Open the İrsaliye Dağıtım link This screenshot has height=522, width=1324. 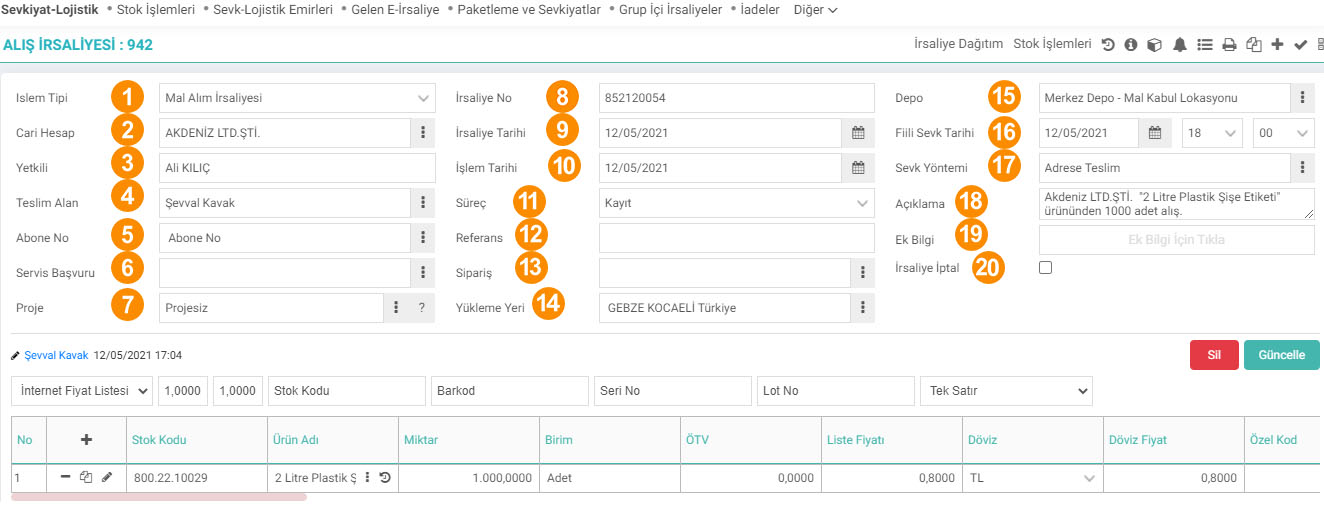point(958,44)
